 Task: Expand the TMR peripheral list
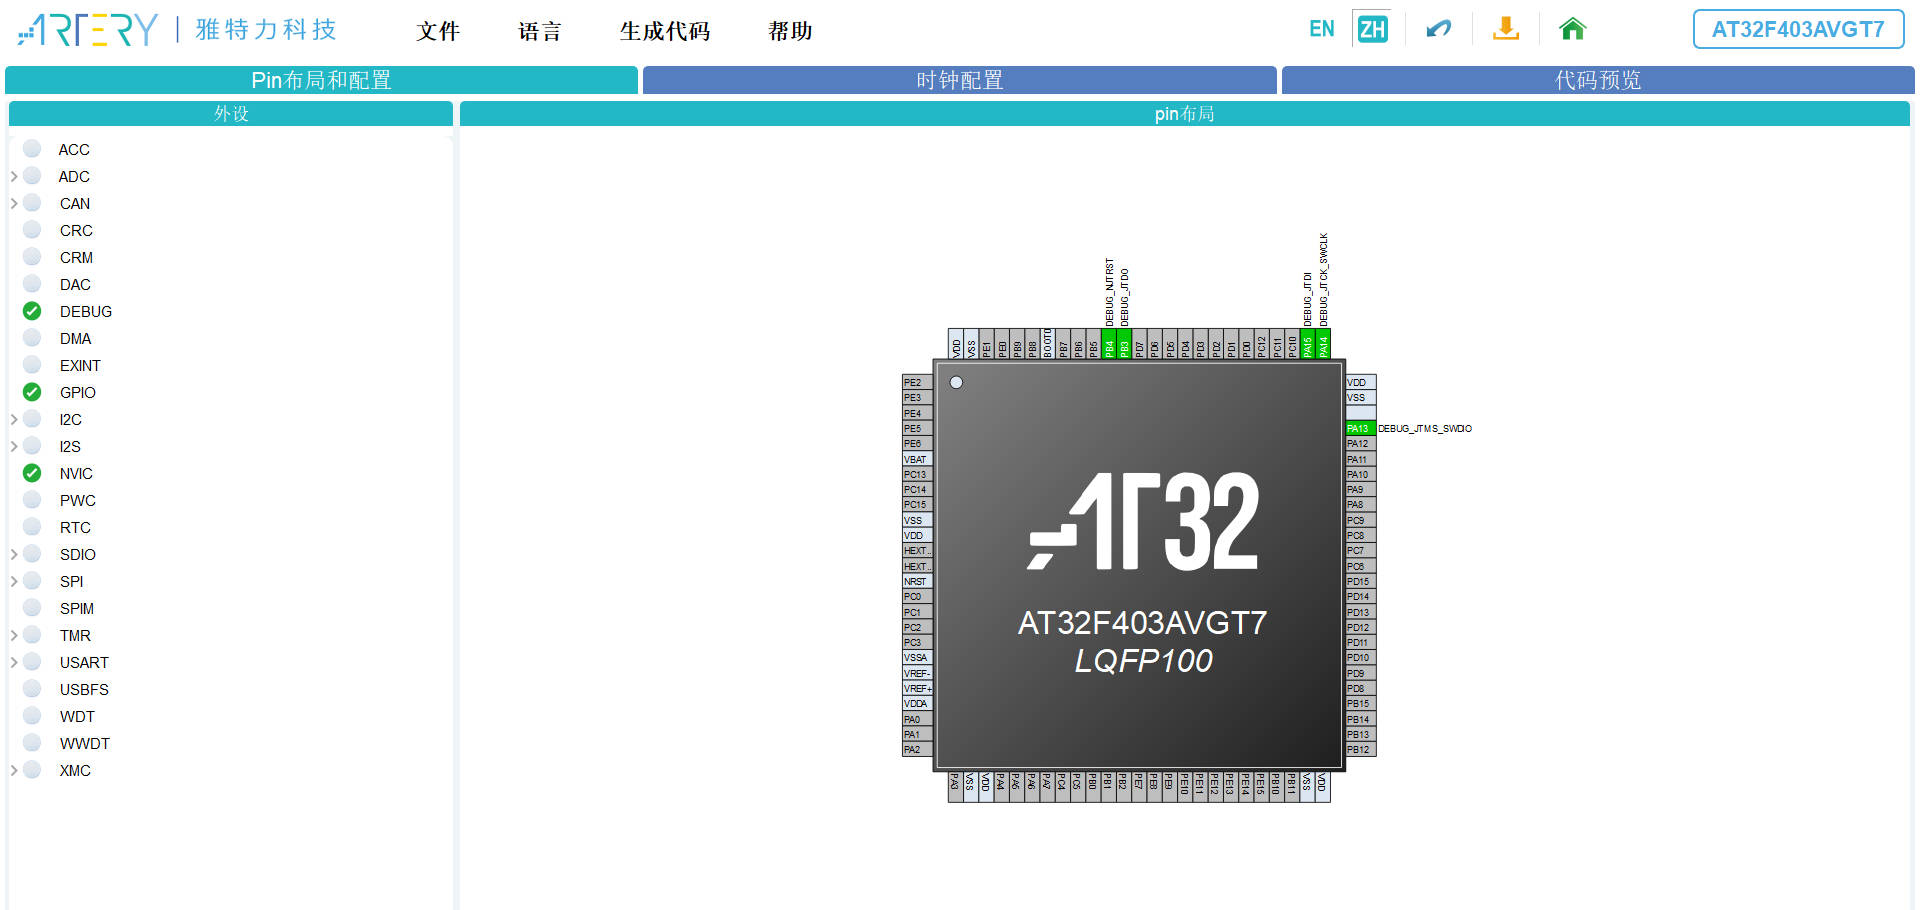click(13, 635)
